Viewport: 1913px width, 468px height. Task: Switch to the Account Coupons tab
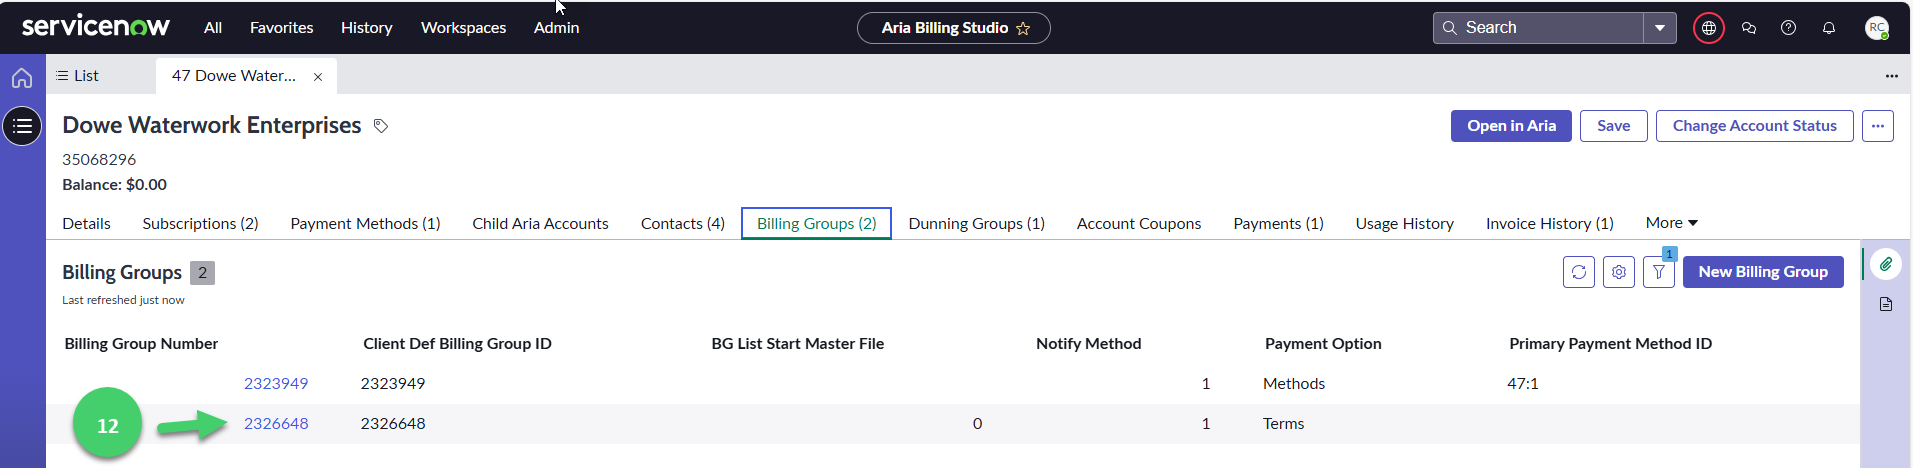(1139, 224)
